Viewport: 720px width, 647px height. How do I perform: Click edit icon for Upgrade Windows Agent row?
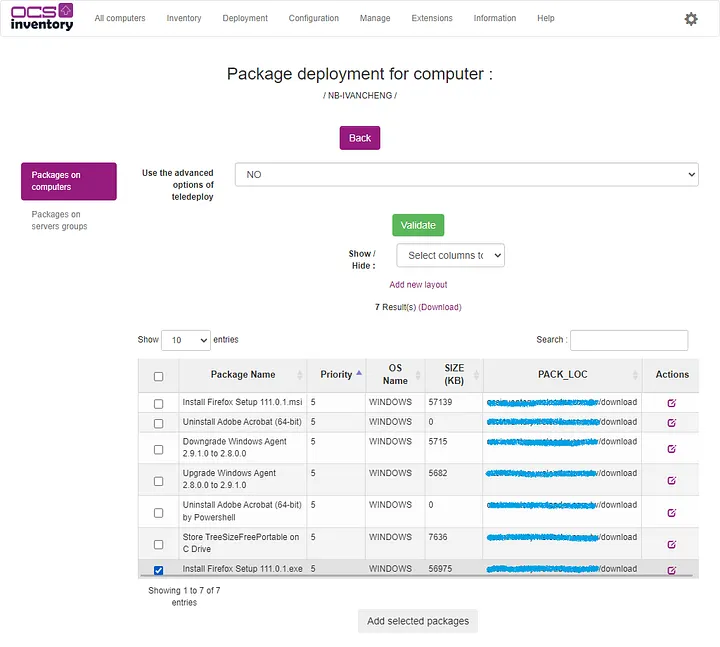671,480
